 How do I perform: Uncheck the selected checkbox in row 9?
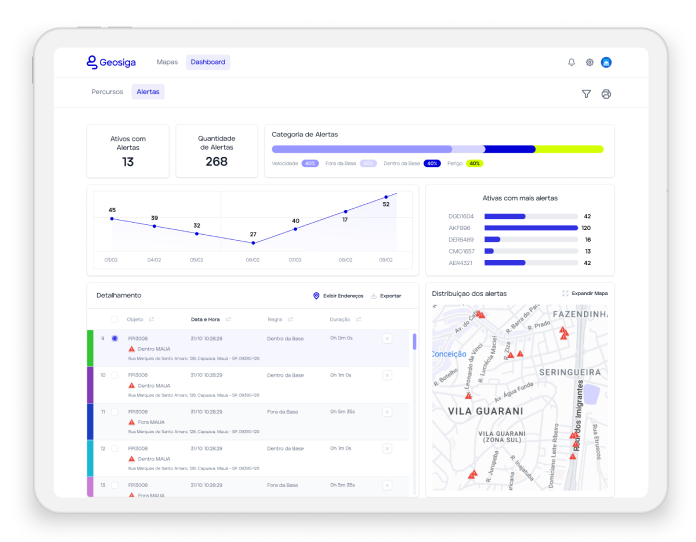pyautogui.click(x=115, y=338)
